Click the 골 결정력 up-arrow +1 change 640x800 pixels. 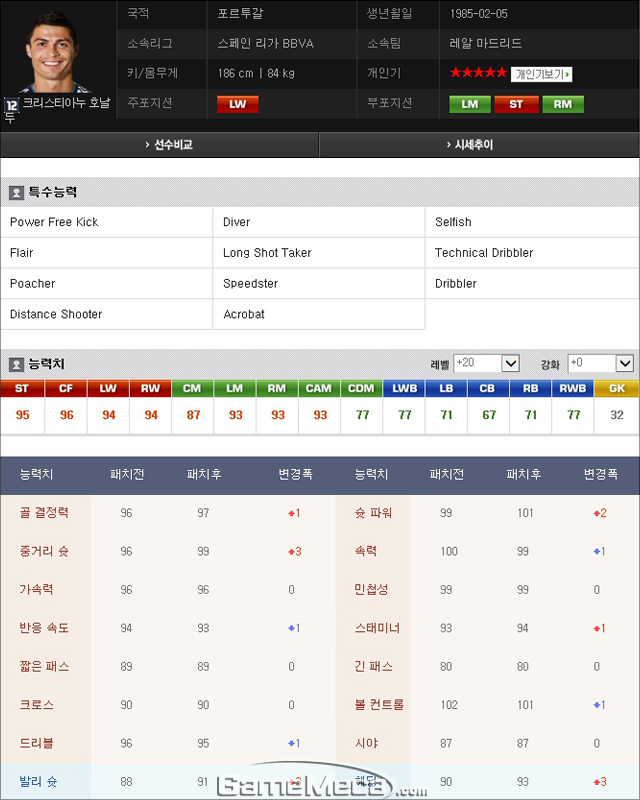pyautogui.click(x=294, y=513)
